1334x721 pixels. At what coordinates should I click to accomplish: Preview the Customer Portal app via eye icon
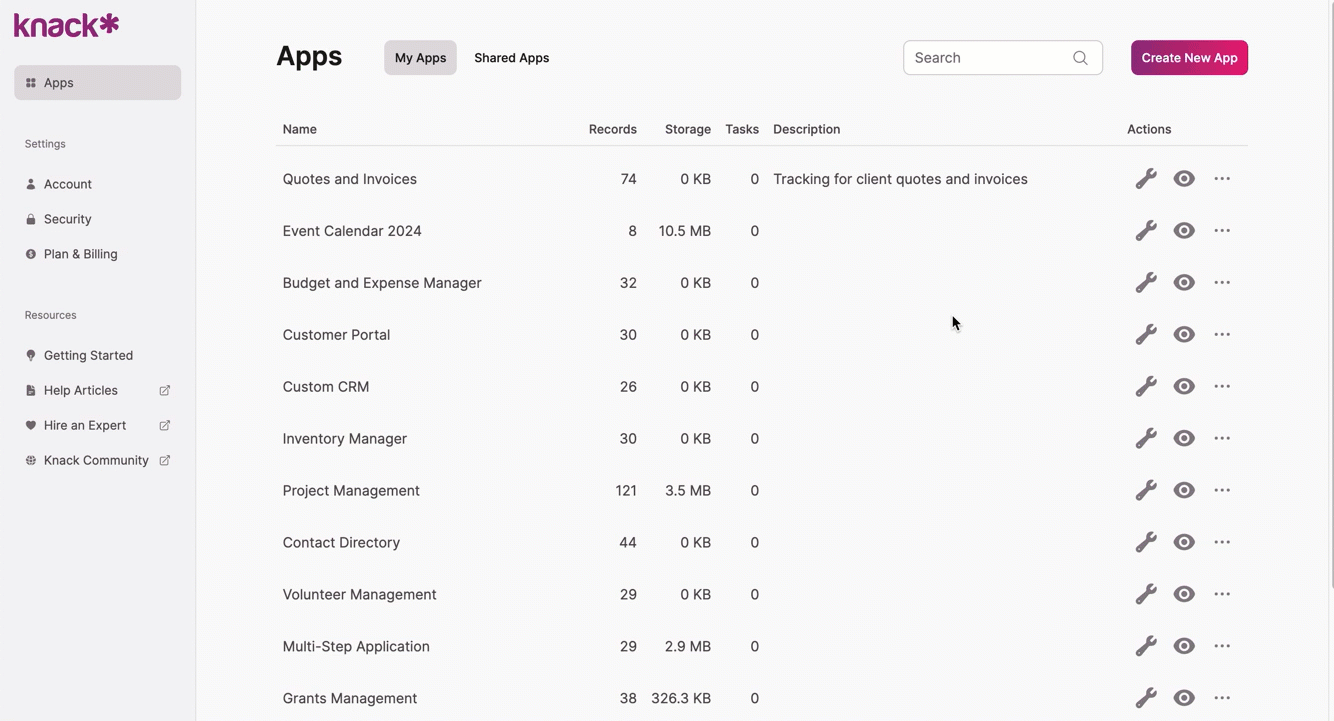click(1184, 334)
